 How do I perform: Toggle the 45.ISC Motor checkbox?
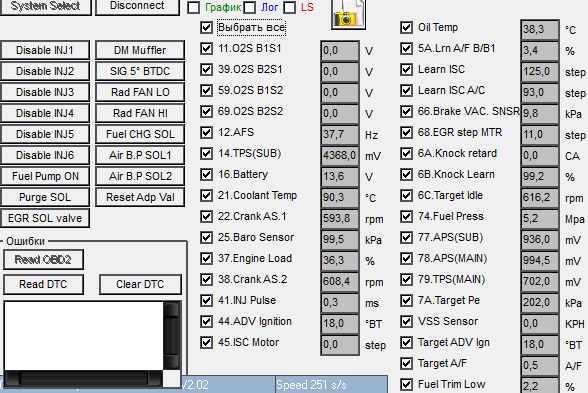point(206,342)
